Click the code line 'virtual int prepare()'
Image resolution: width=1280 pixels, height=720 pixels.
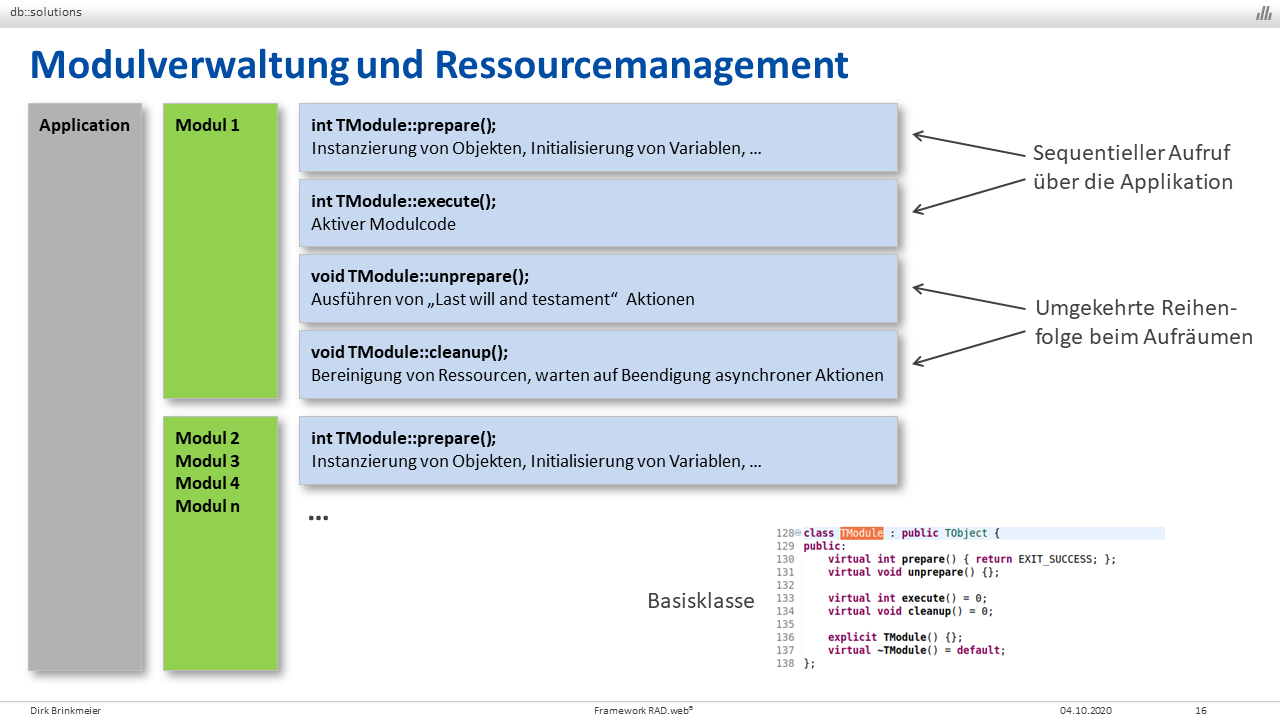click(971, 560)
